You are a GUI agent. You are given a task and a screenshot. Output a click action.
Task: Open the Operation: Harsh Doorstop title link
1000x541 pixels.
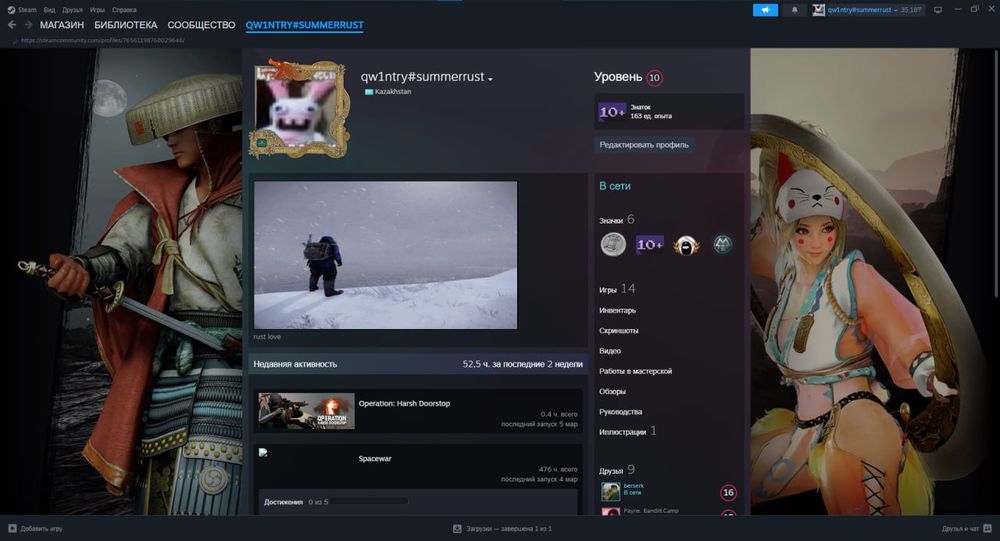tap(404, 403)
